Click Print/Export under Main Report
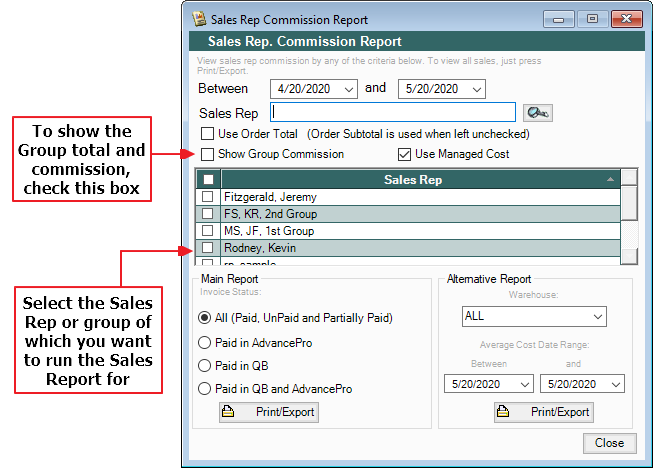The image size is (653, 468). coord(269,412)
